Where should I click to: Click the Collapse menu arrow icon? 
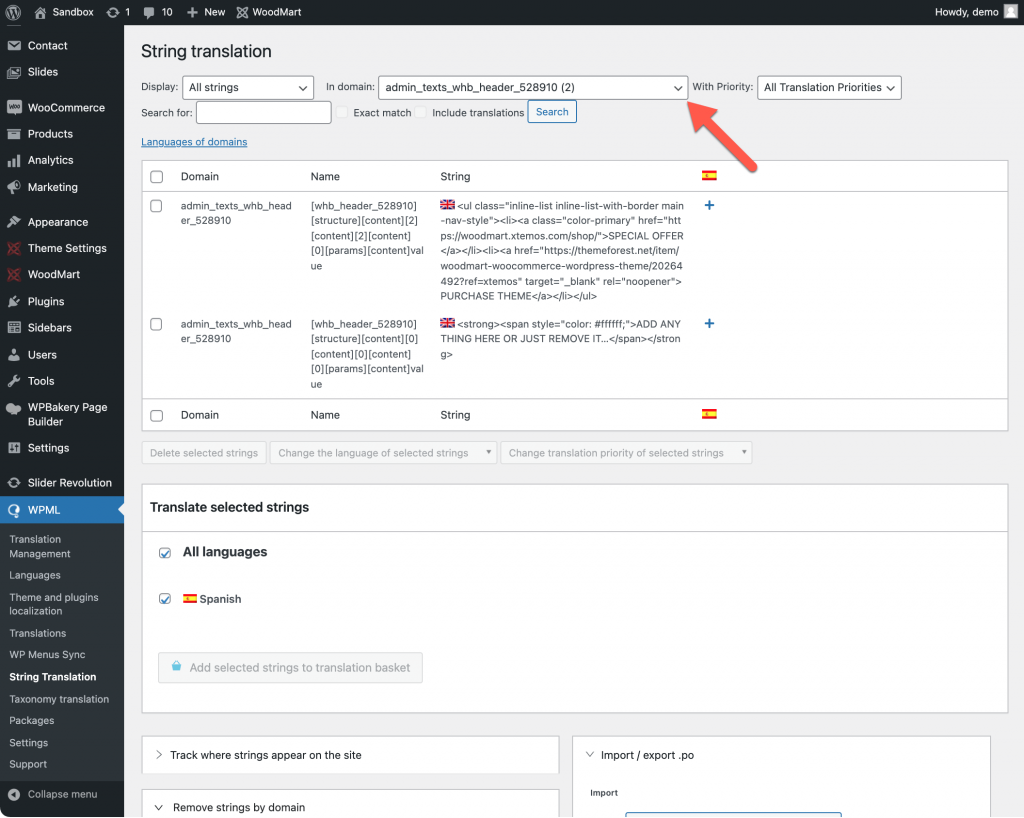[x=14, y=794]
